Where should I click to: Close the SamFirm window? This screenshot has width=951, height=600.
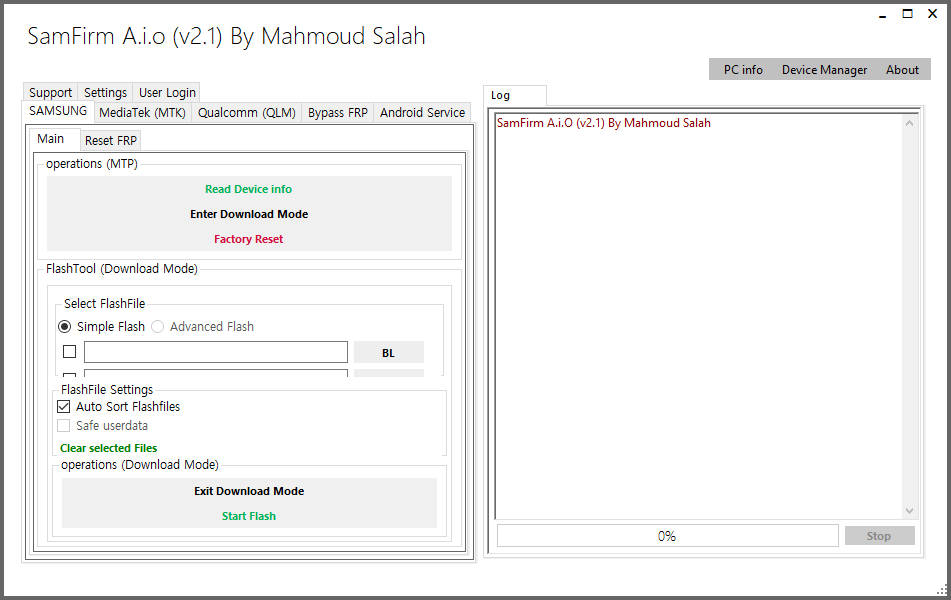(933, 14)
